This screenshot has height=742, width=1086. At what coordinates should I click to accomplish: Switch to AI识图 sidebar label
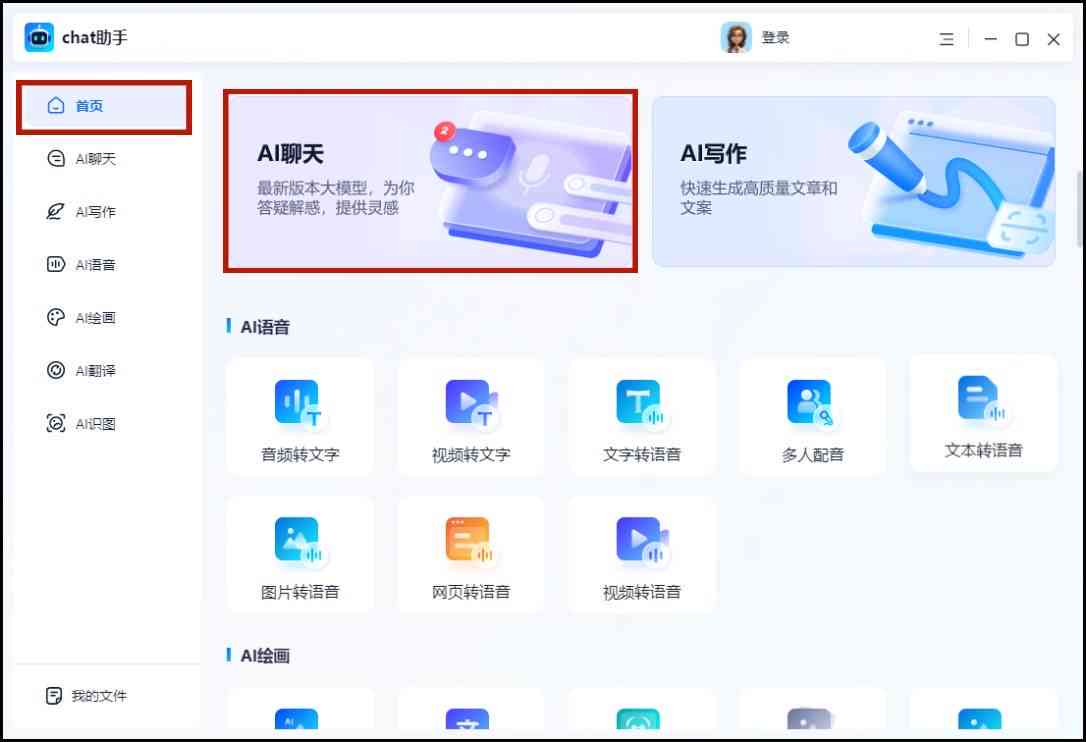96,423
